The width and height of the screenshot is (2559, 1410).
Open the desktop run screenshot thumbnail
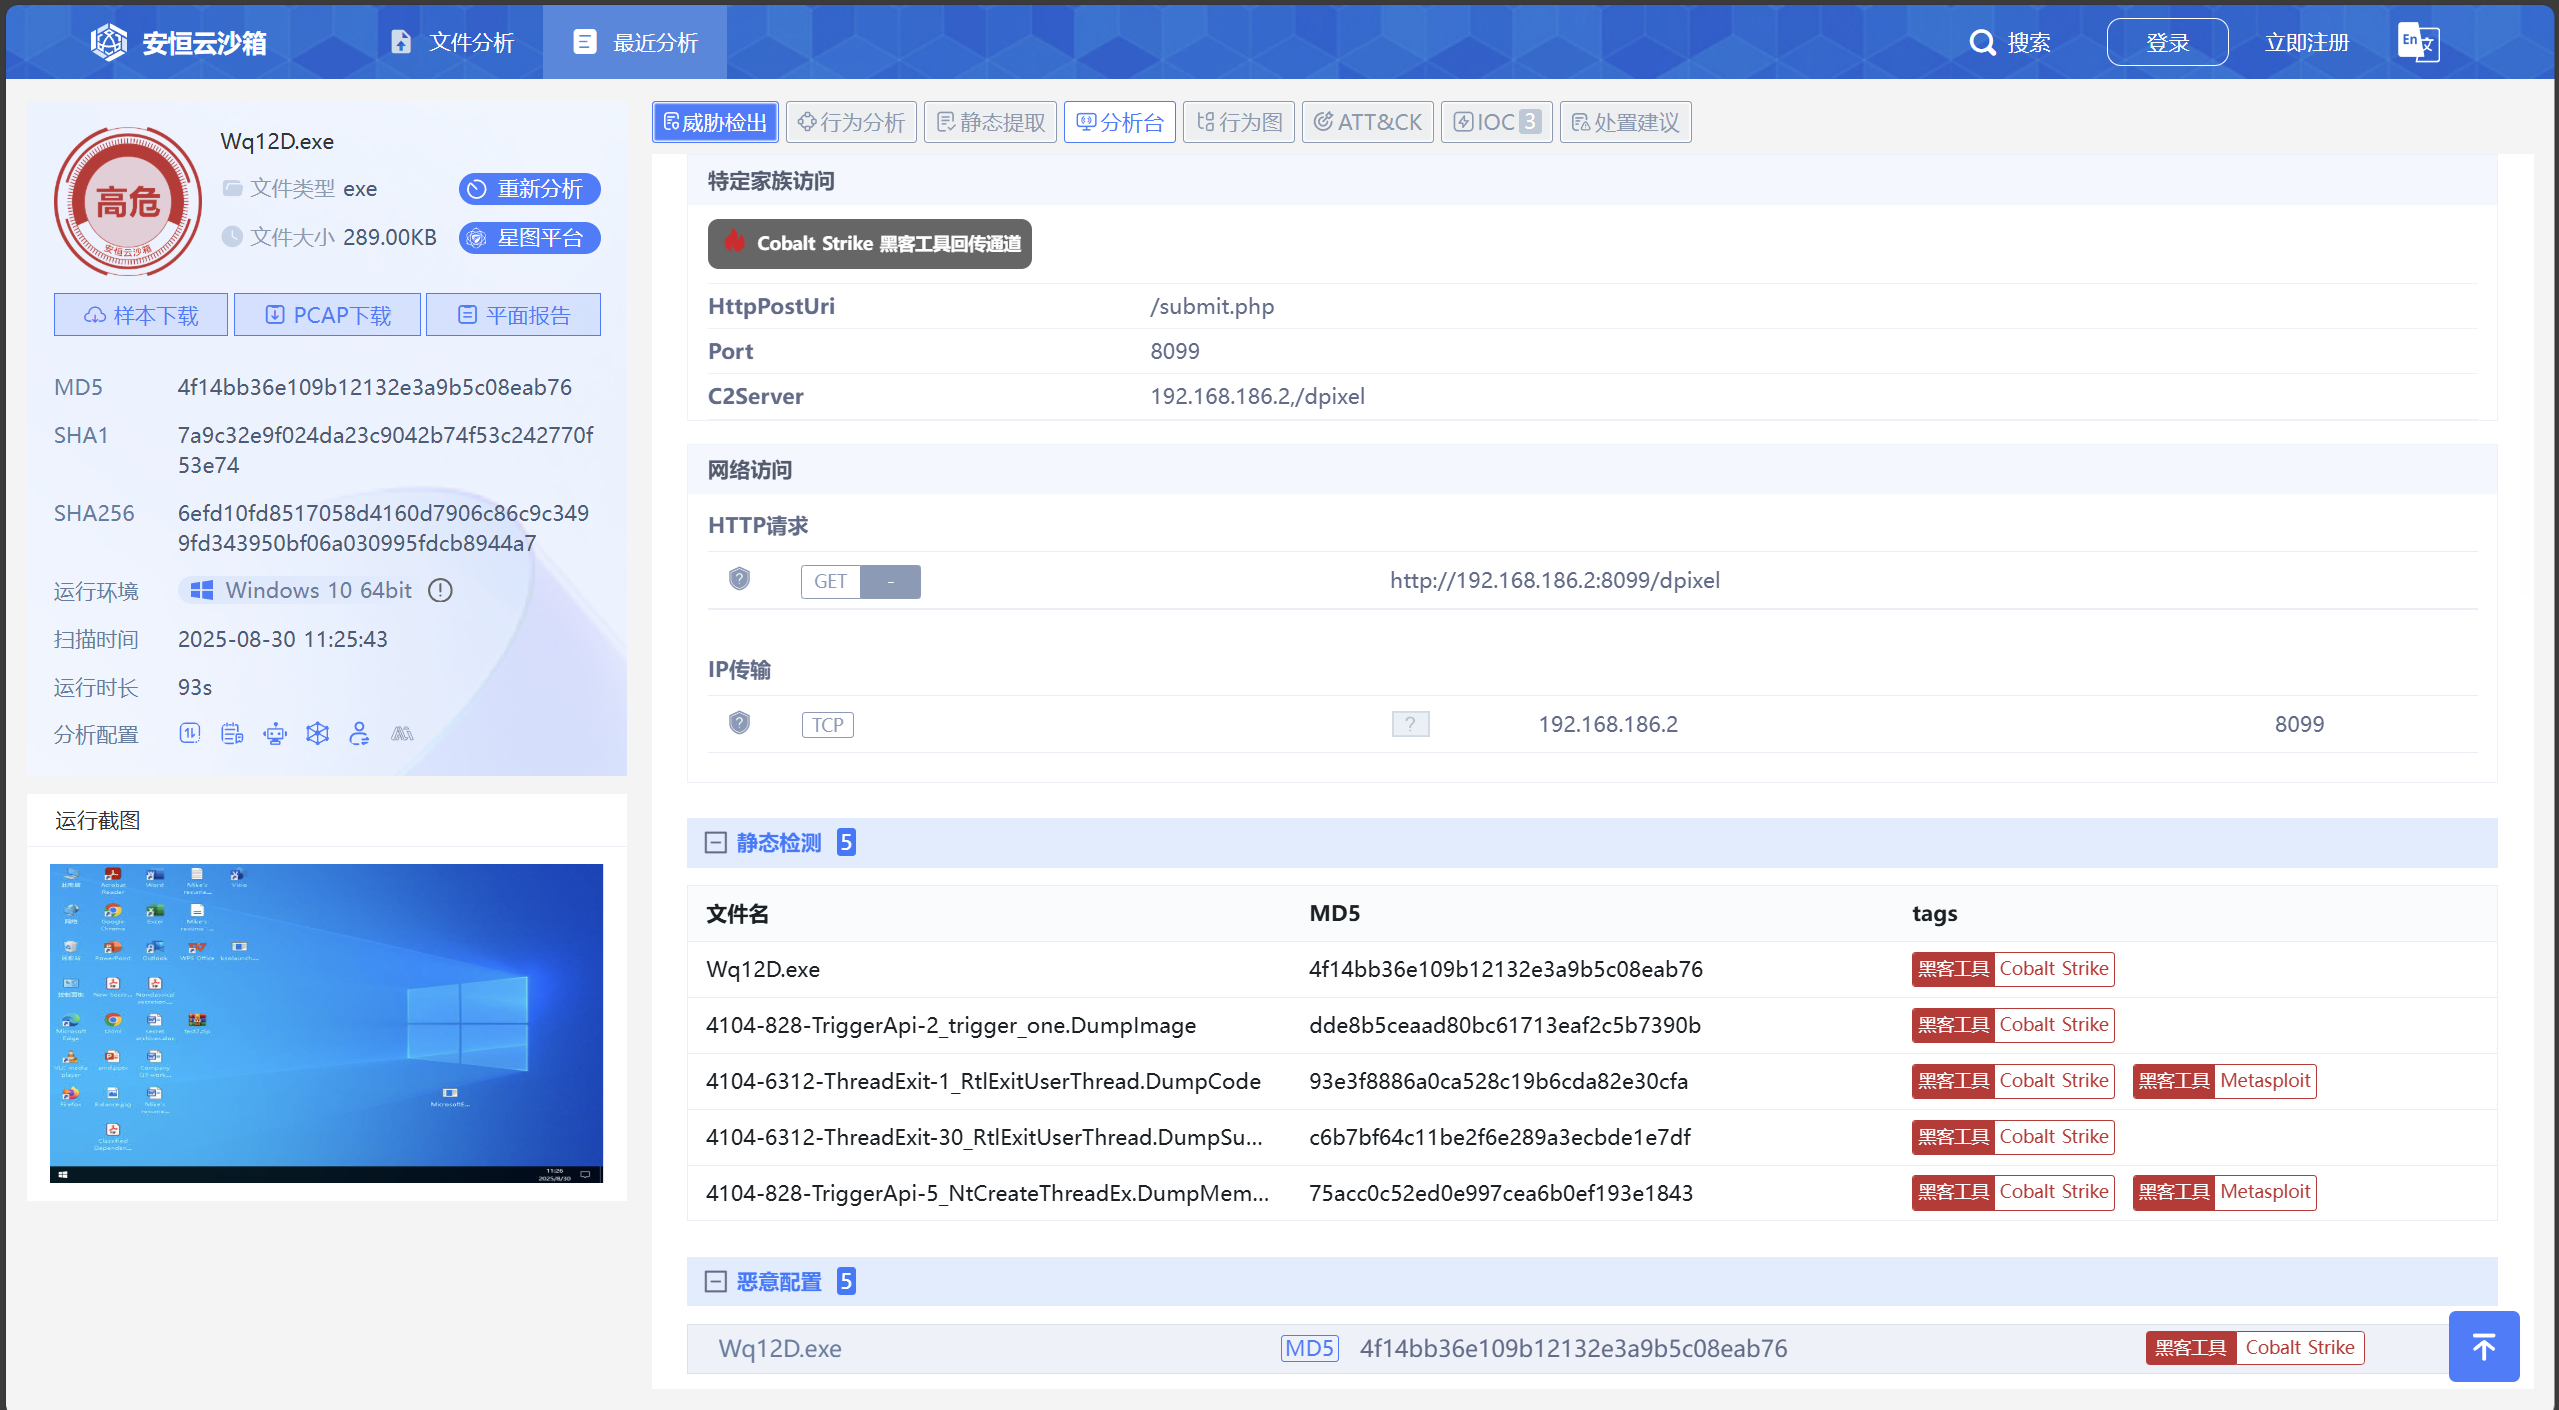coord(326,1022)
